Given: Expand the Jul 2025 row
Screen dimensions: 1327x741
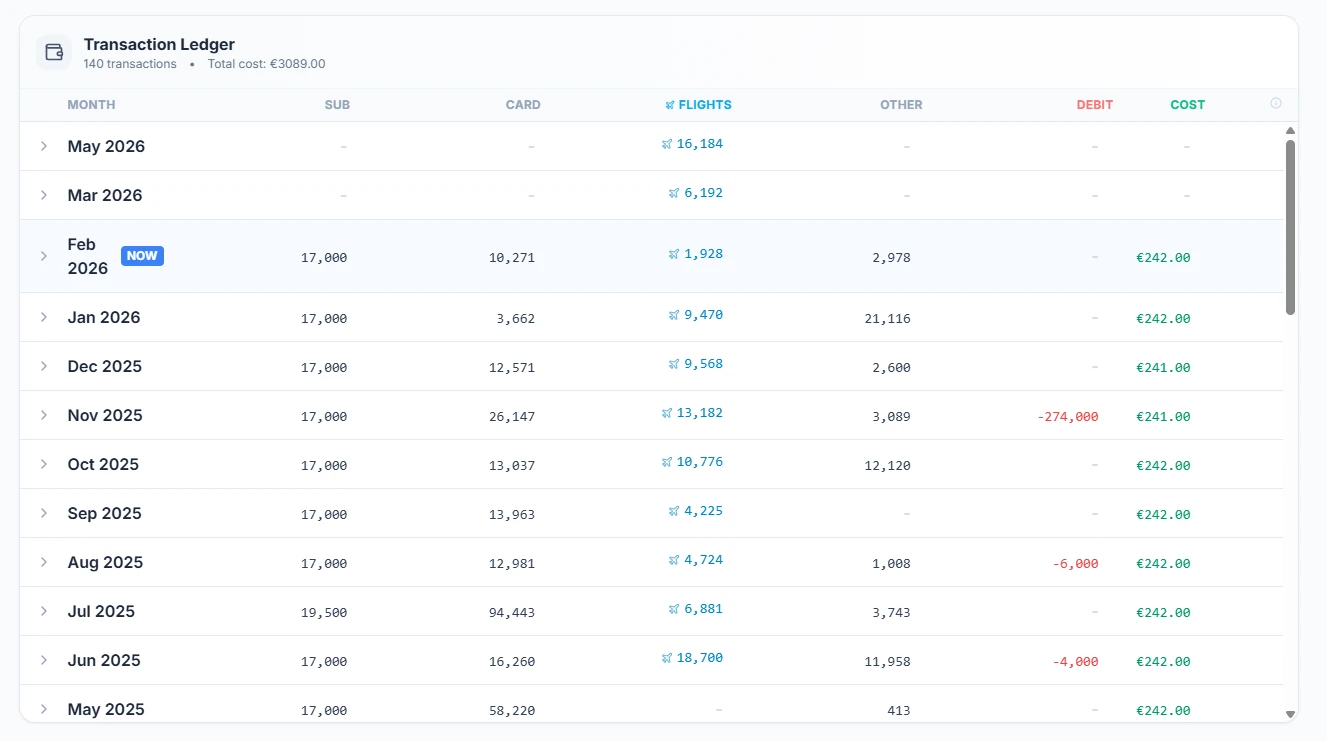Looking at the screenshot, I should pos(43,611).
